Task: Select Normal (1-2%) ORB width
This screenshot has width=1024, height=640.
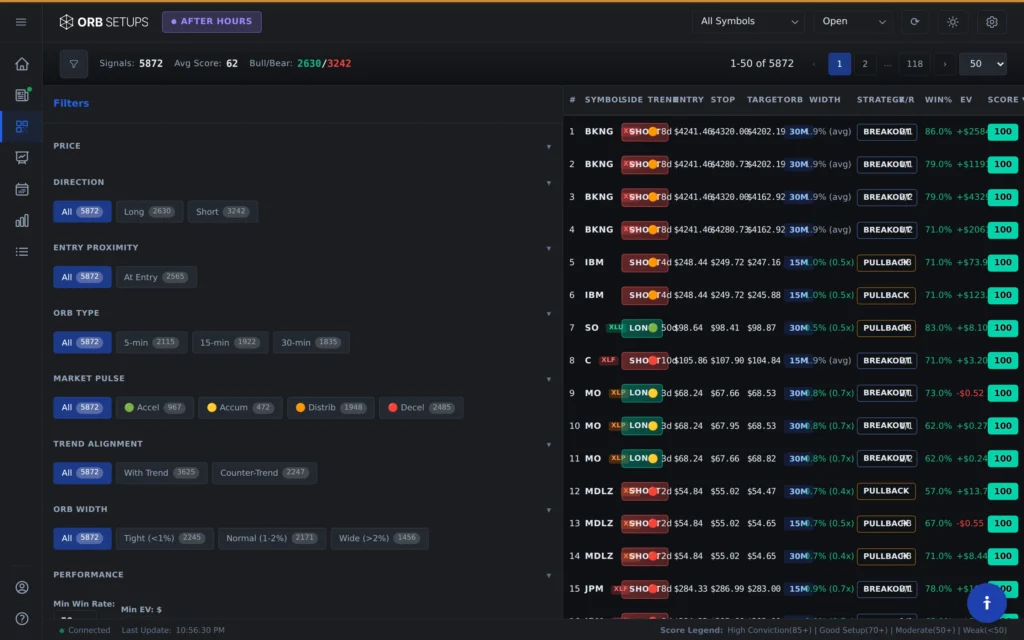Action: click(272, 538)
